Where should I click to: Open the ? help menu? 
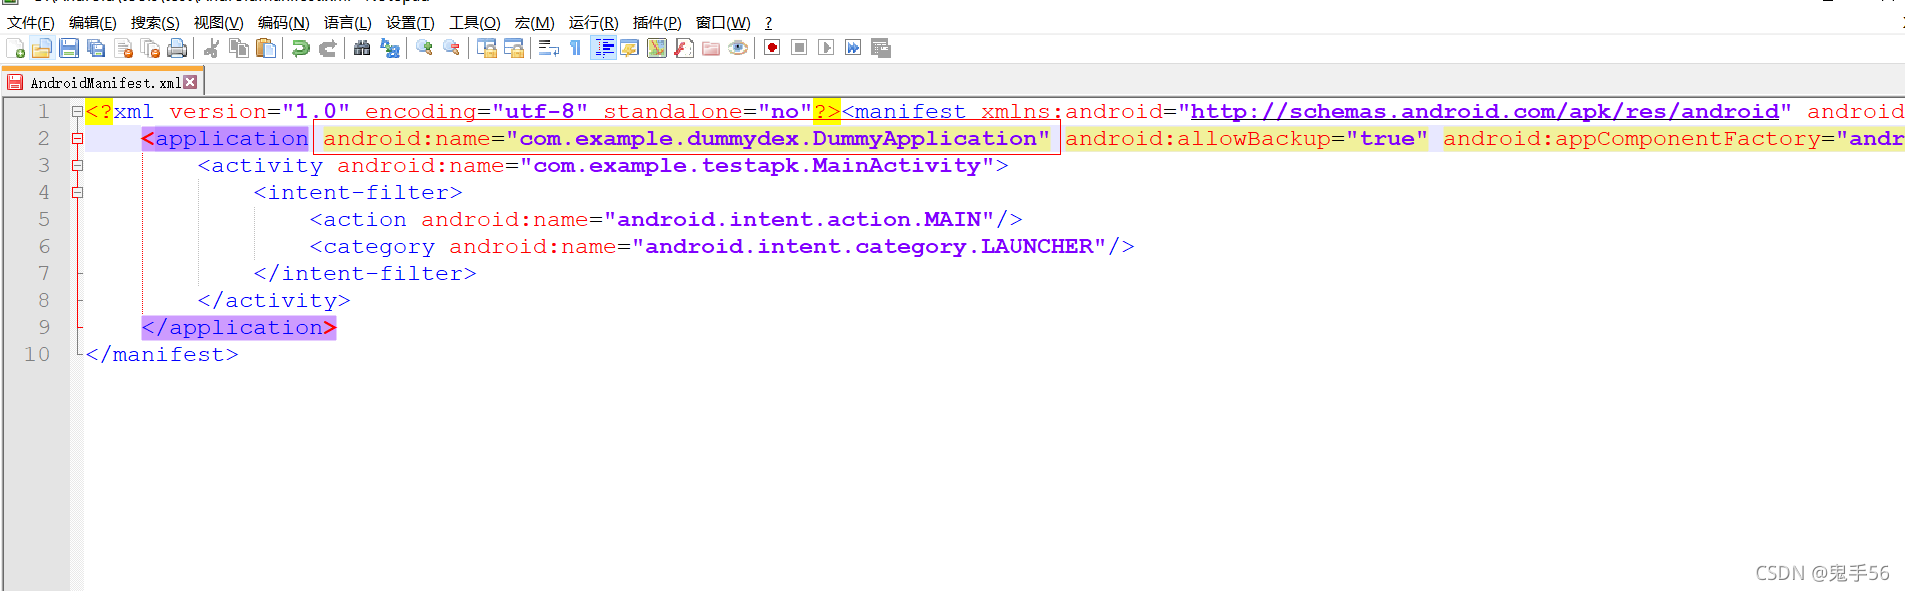pyautogui.click(x=768, y=22)
